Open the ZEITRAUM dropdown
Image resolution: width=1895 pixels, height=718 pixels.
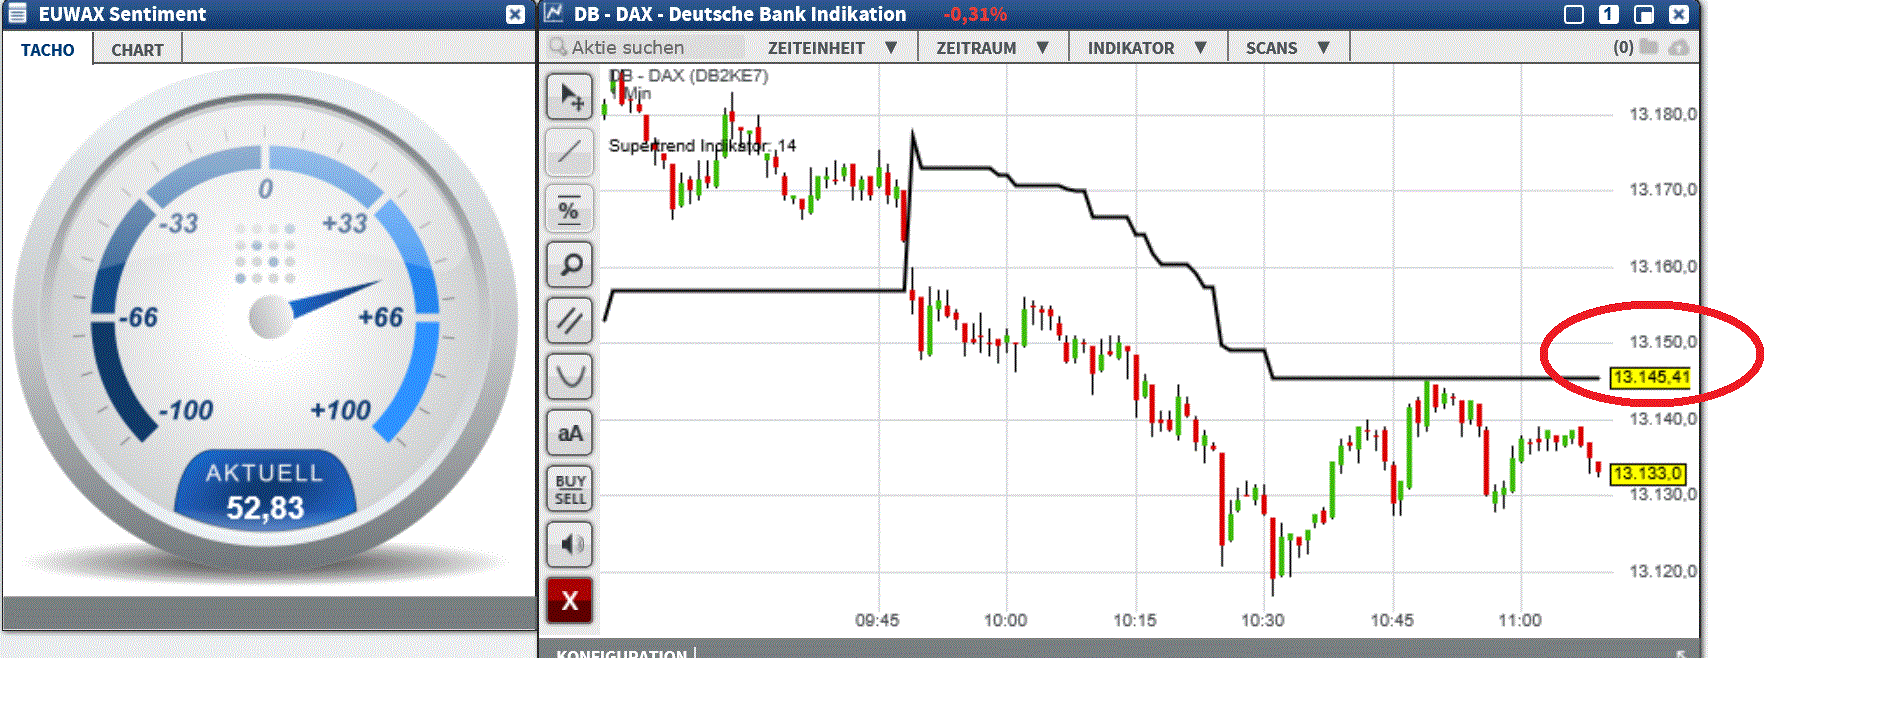992,48
